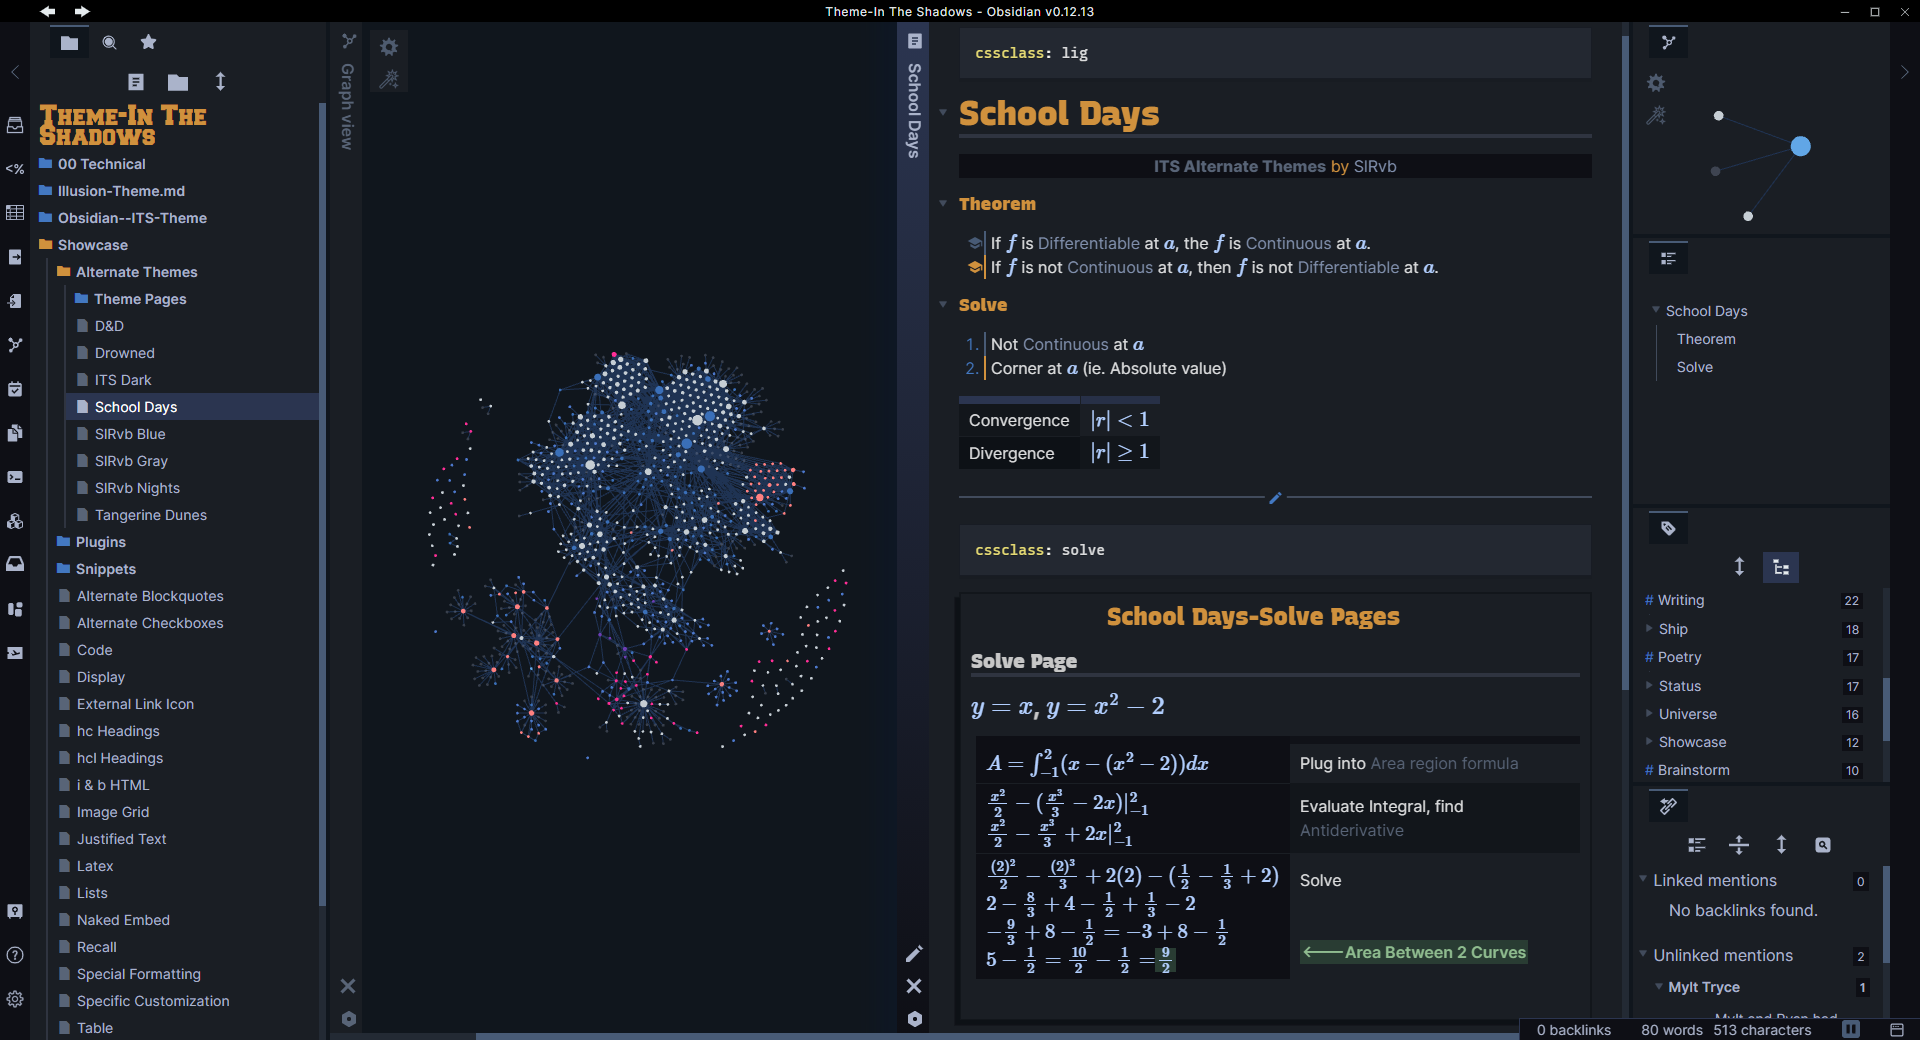Toggle edit/preview mode pencil icon

tap(914, 953)
